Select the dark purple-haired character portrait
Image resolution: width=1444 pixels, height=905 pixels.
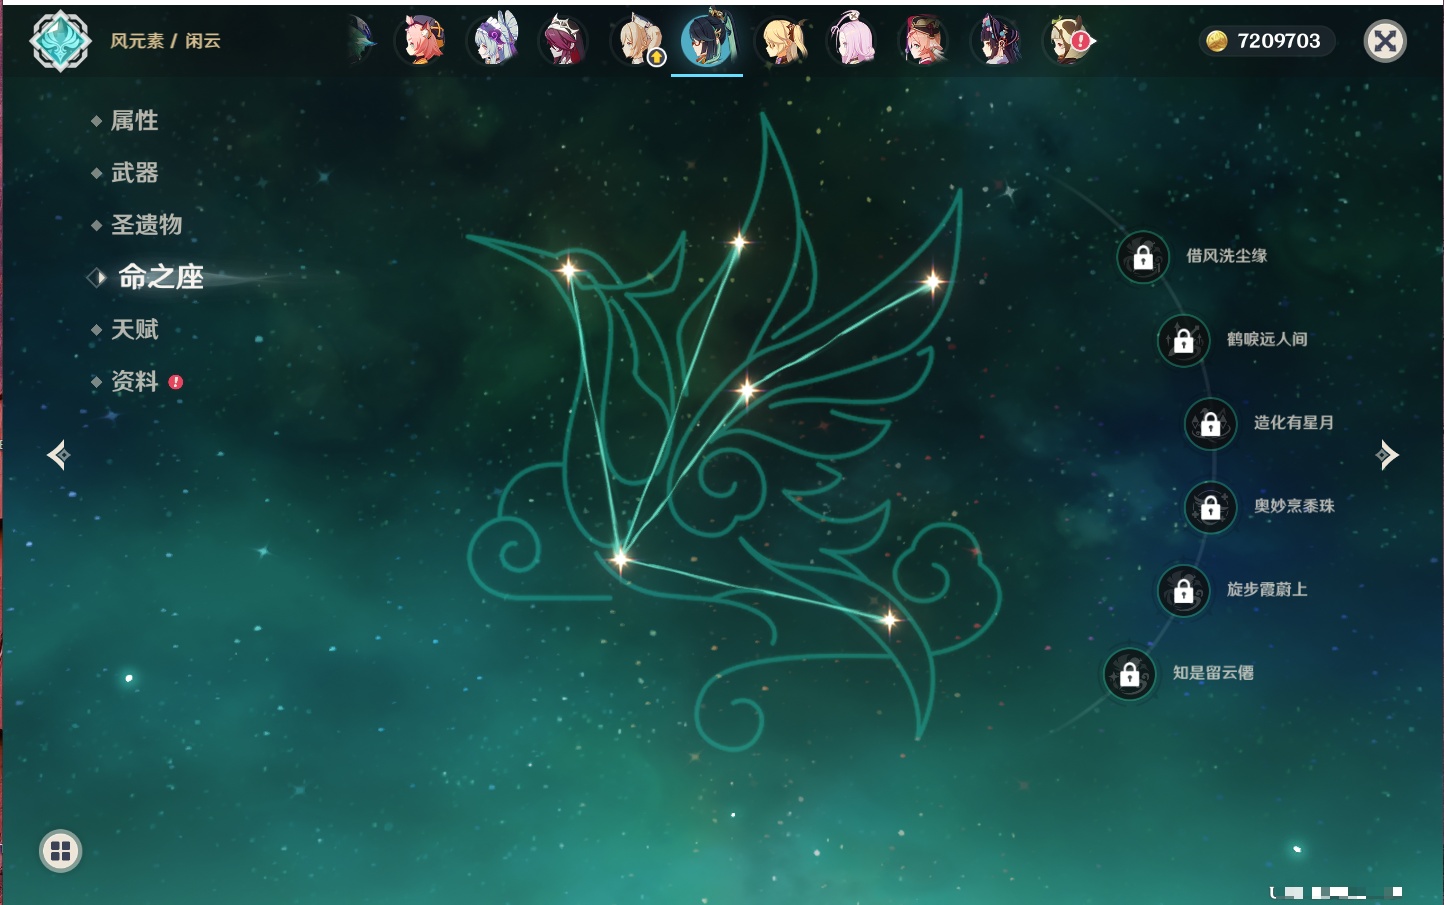[x=997, y=41]
